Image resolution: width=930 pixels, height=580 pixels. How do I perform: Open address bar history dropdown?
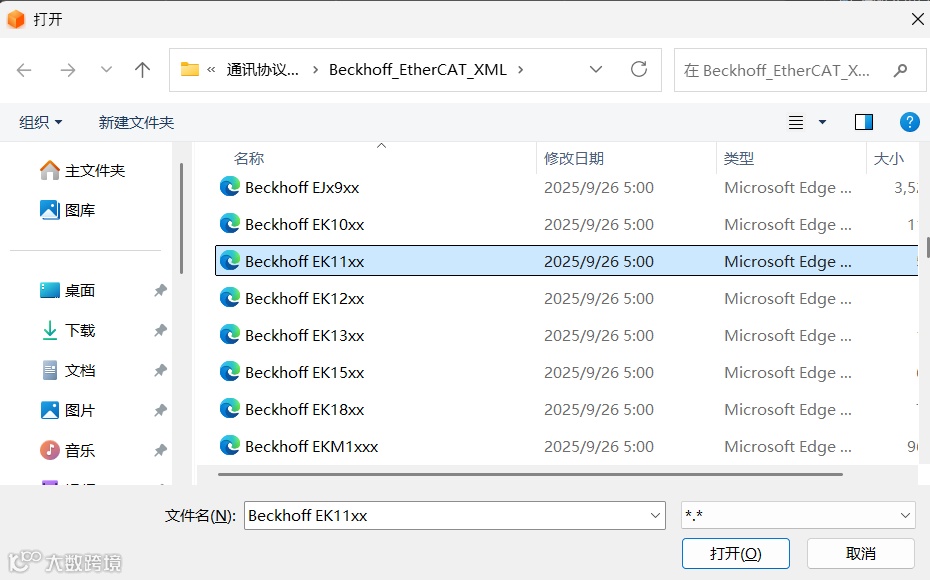596,69
